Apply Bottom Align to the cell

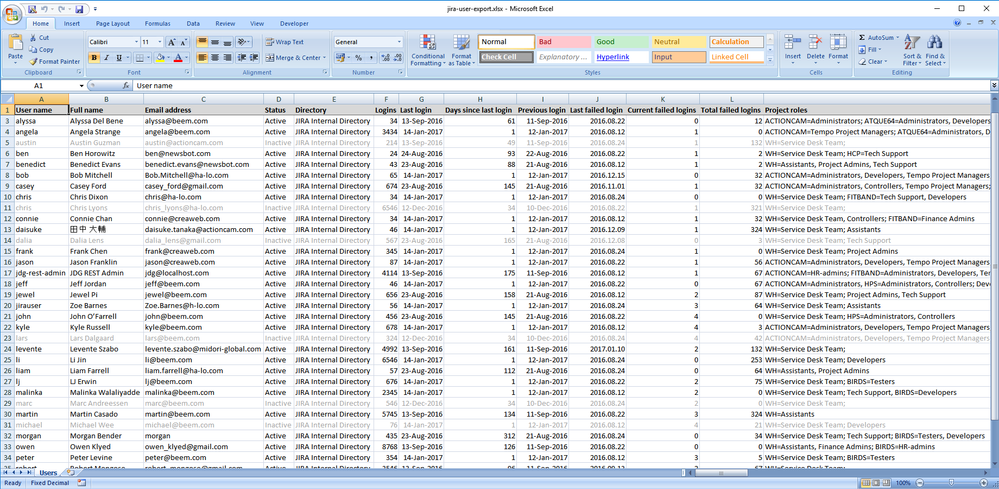click(227, 42)
